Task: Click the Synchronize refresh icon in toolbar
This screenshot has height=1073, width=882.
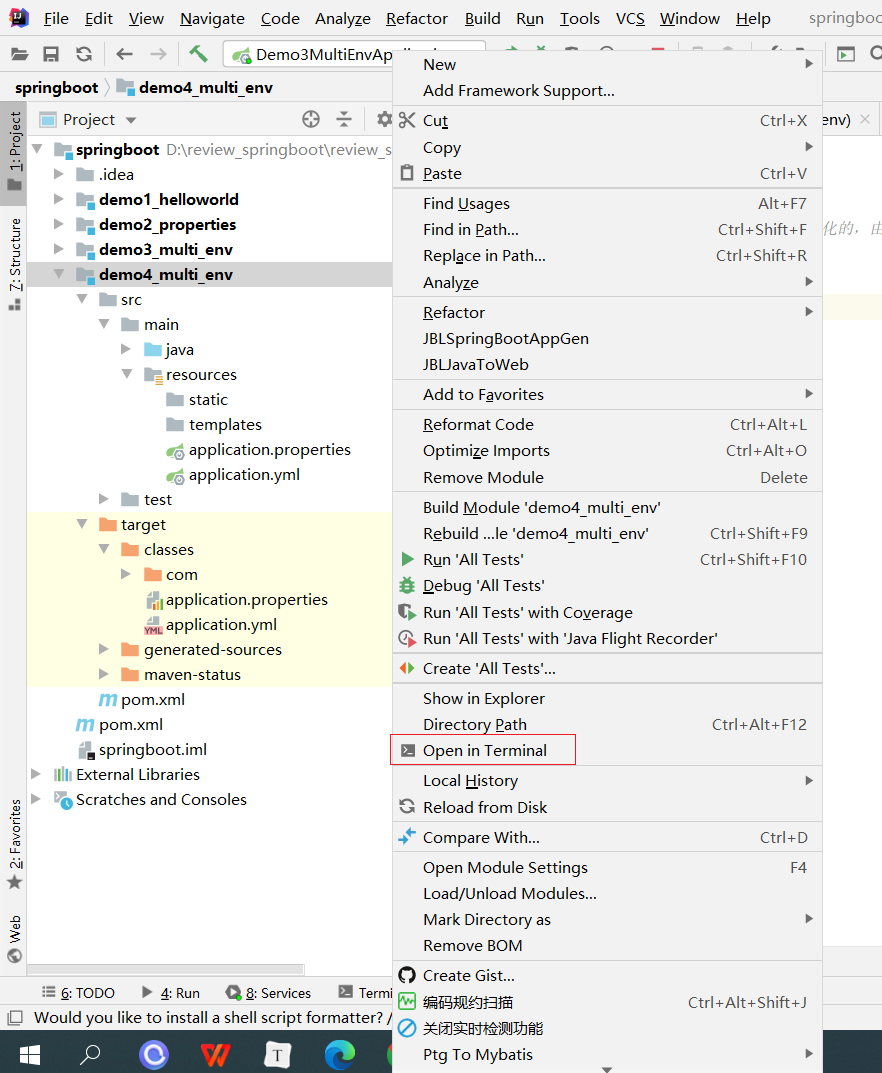Action: (x=84, y=54)
